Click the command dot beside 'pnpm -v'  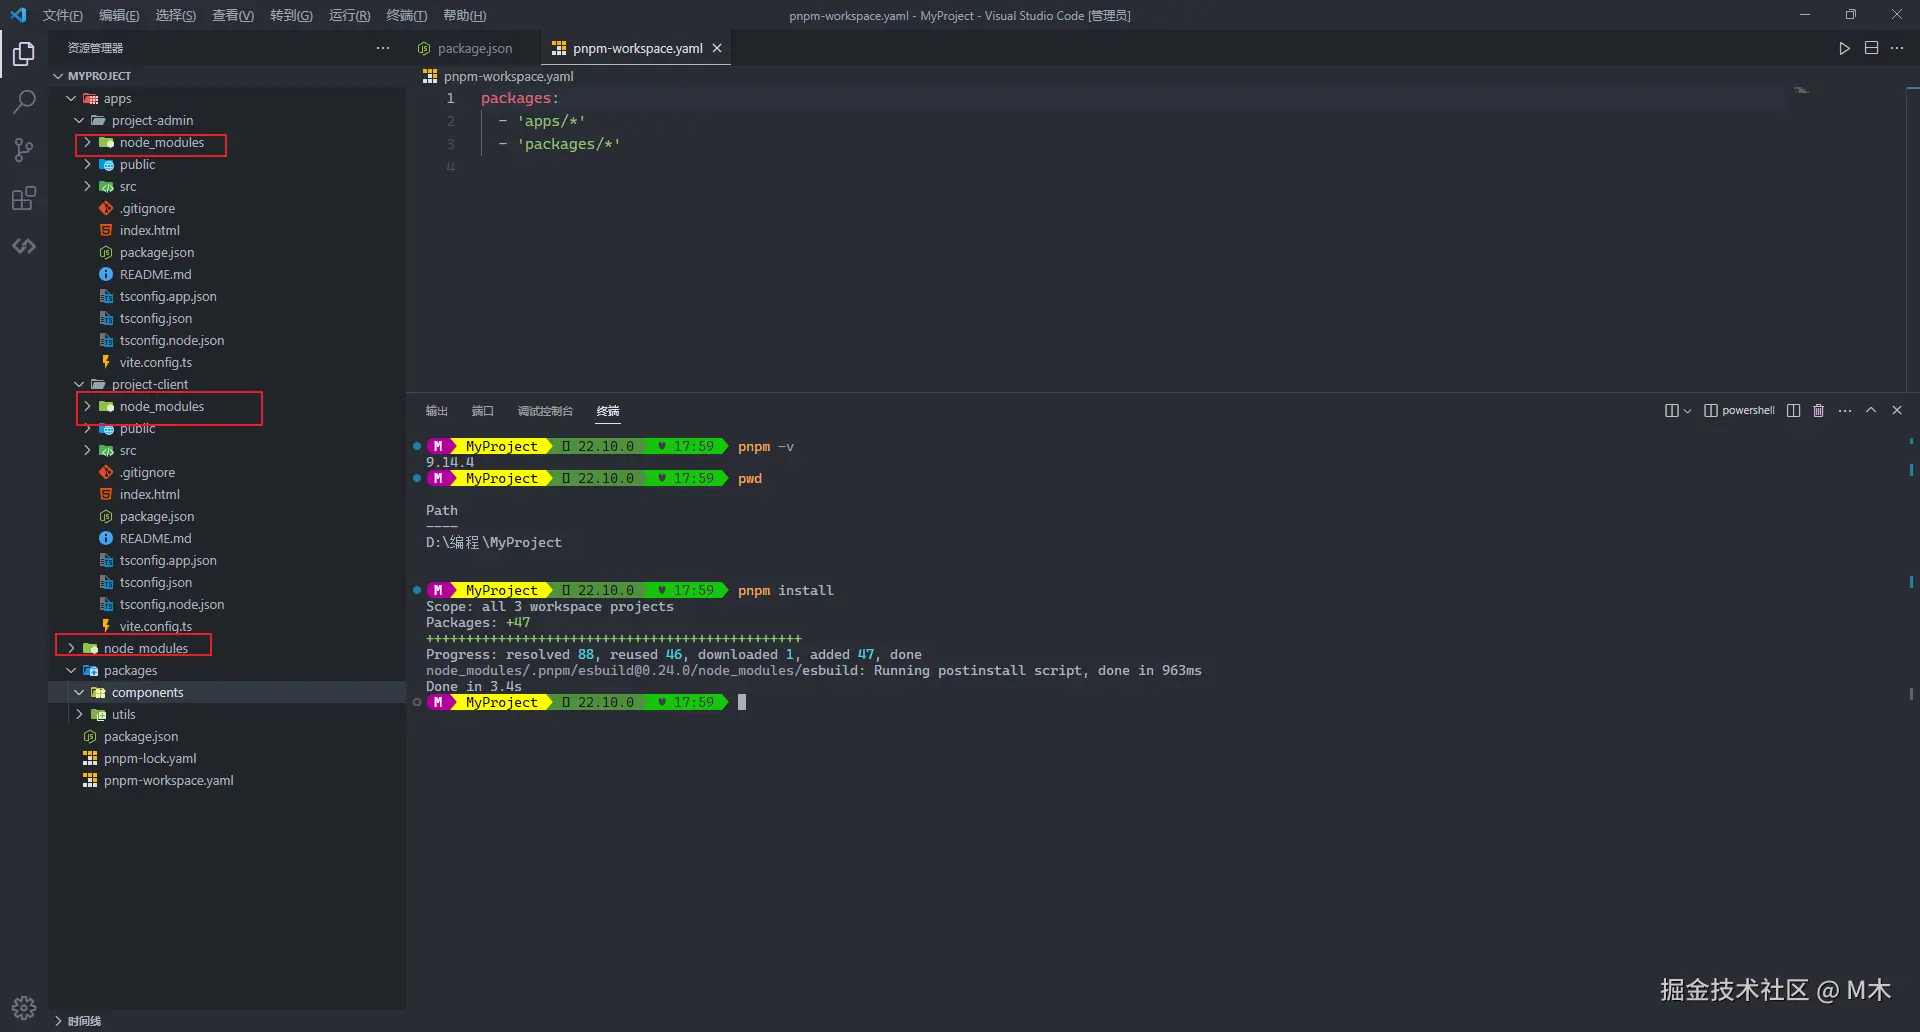[417, 447]
